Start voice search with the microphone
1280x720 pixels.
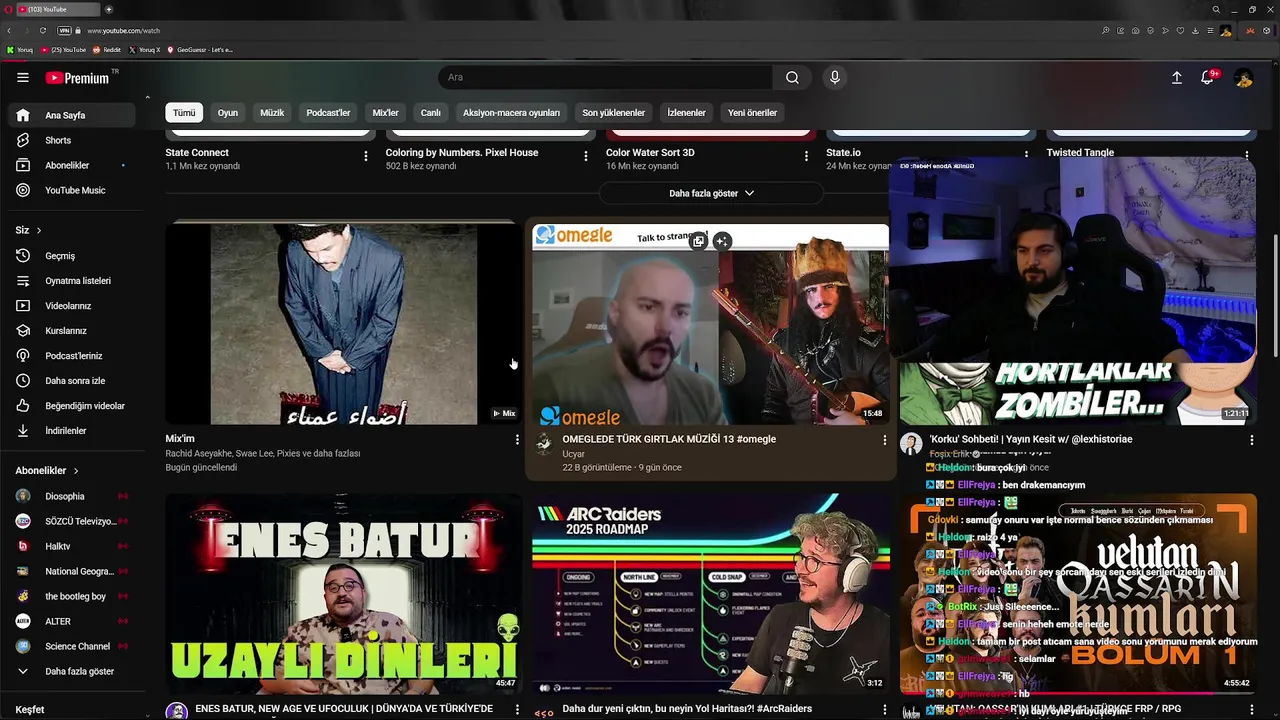click(835, 77)
